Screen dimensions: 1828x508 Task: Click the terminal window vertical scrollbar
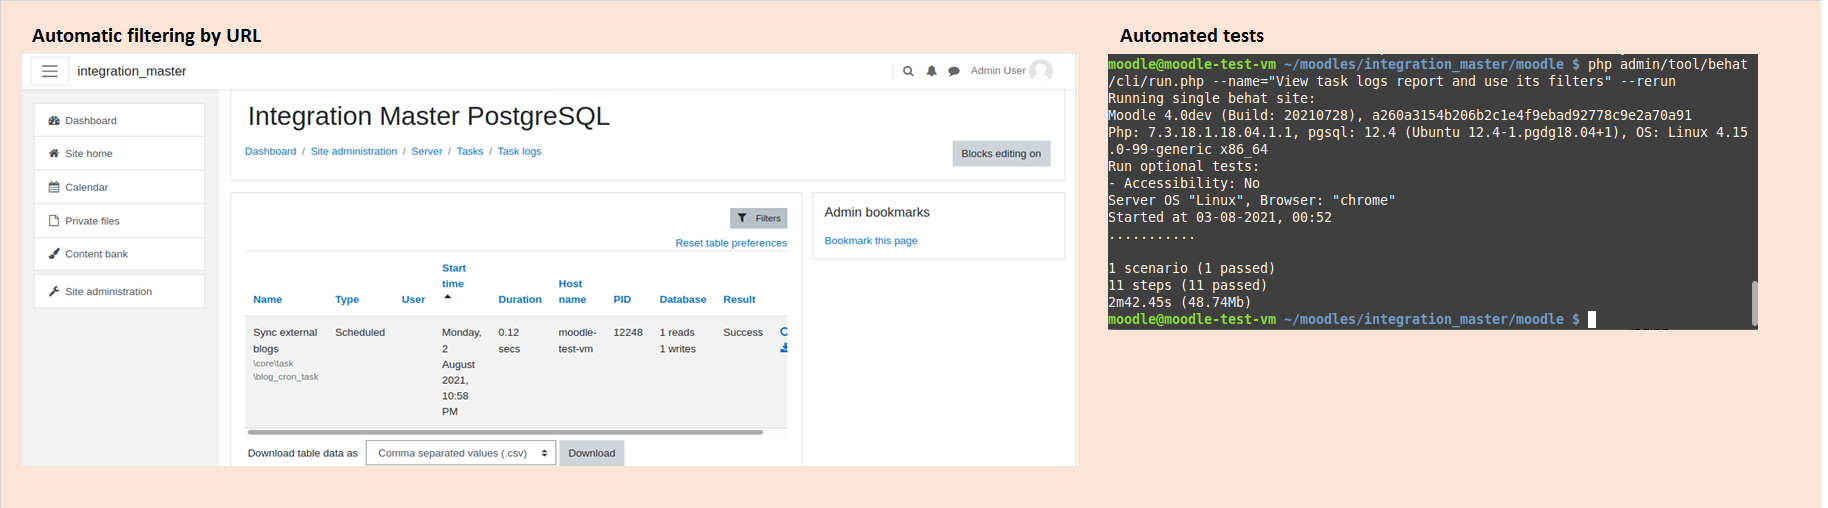point(1754,302)
